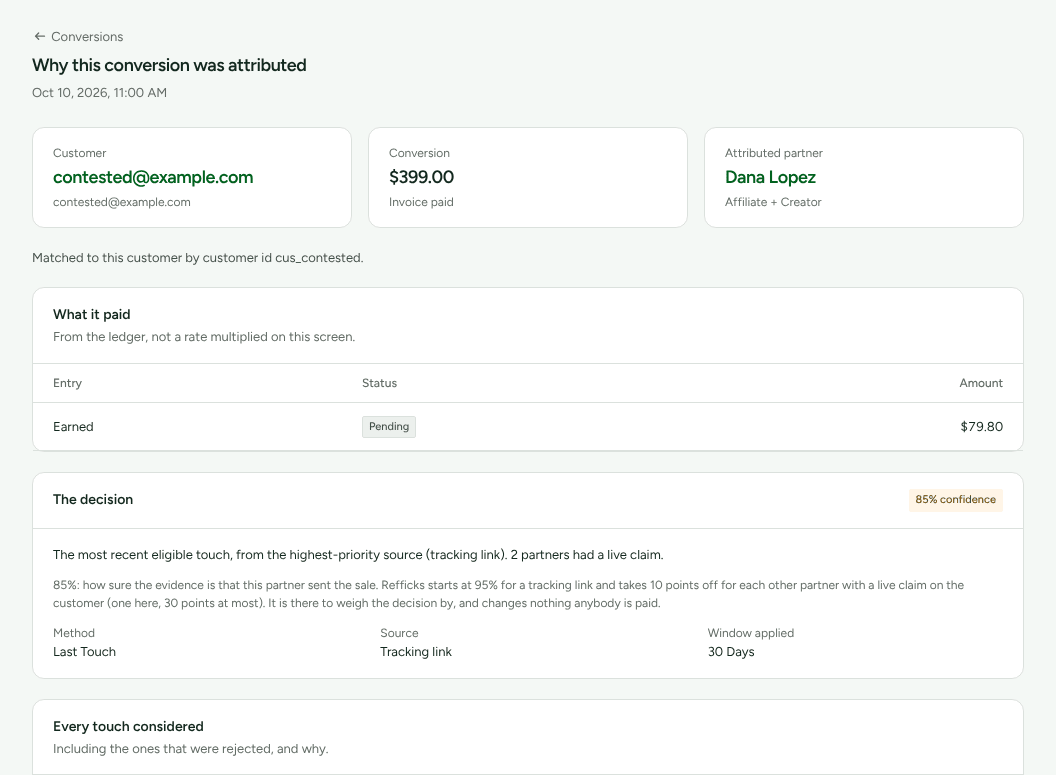The height and width of the screenshot is (775, 1056).
Task: Open attributed partner Dana Lopez
Action: (x=770, y=177)
